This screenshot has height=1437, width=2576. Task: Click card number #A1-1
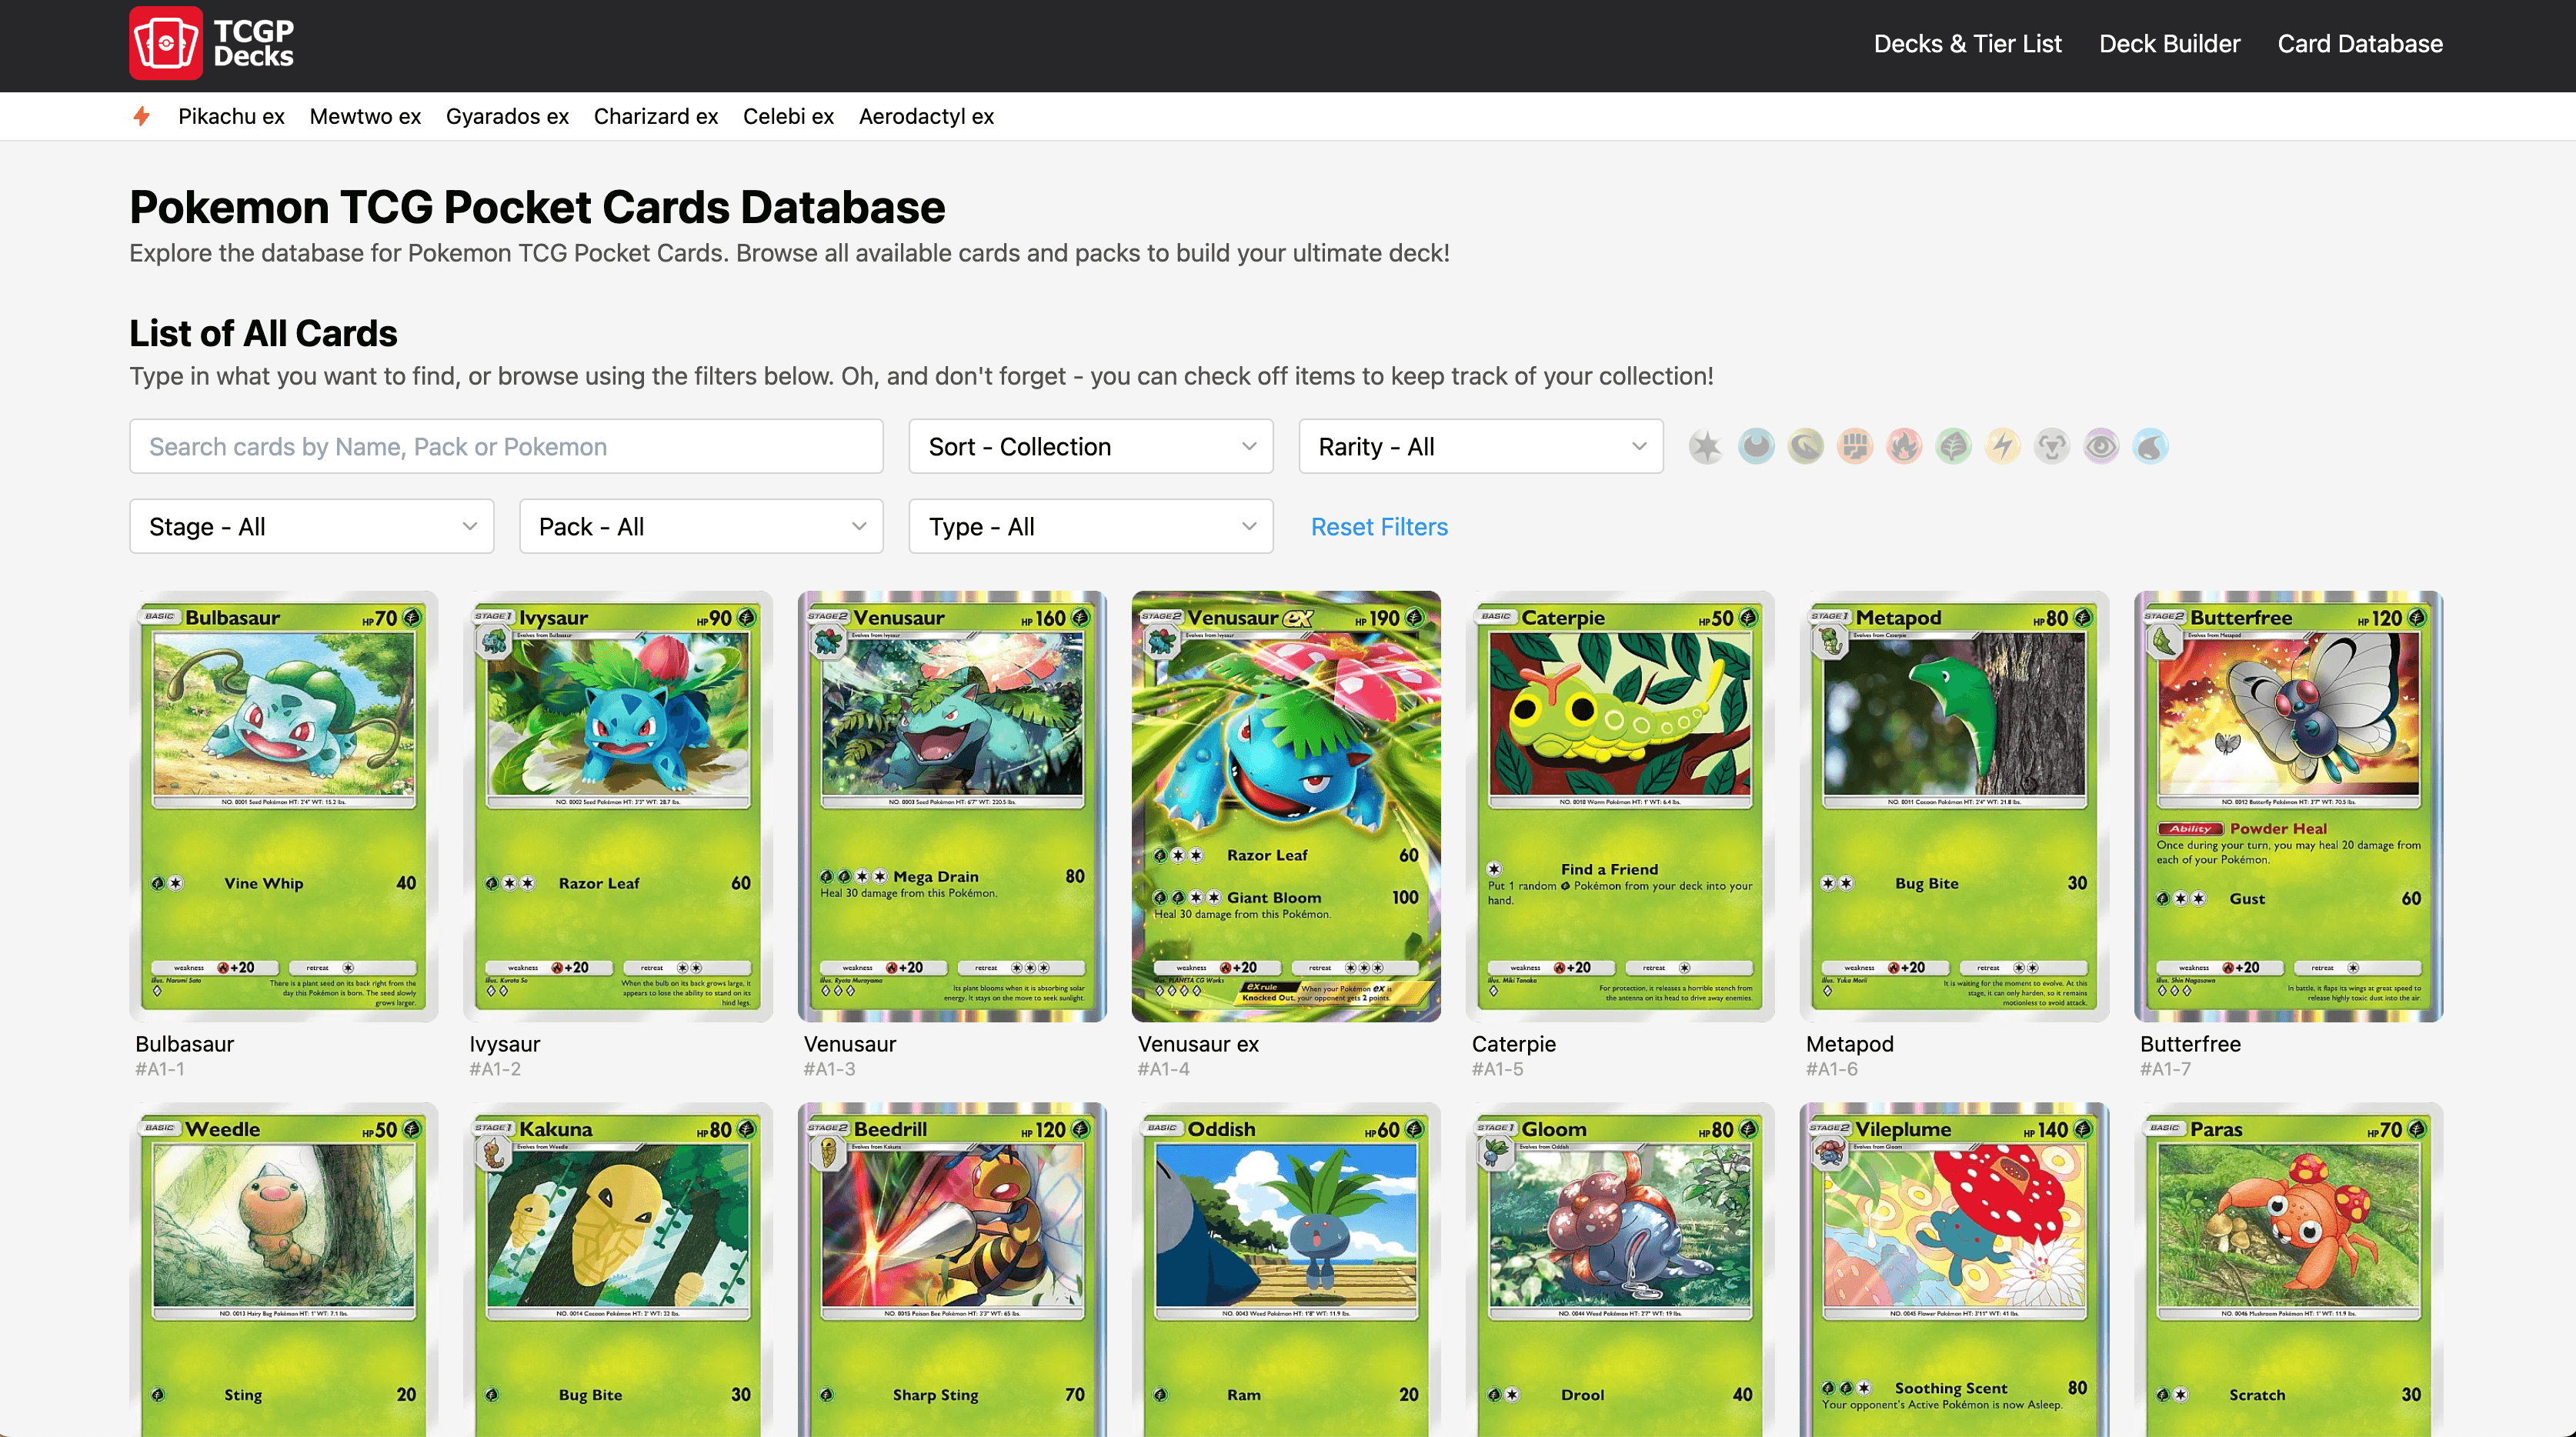(160, 1069)
